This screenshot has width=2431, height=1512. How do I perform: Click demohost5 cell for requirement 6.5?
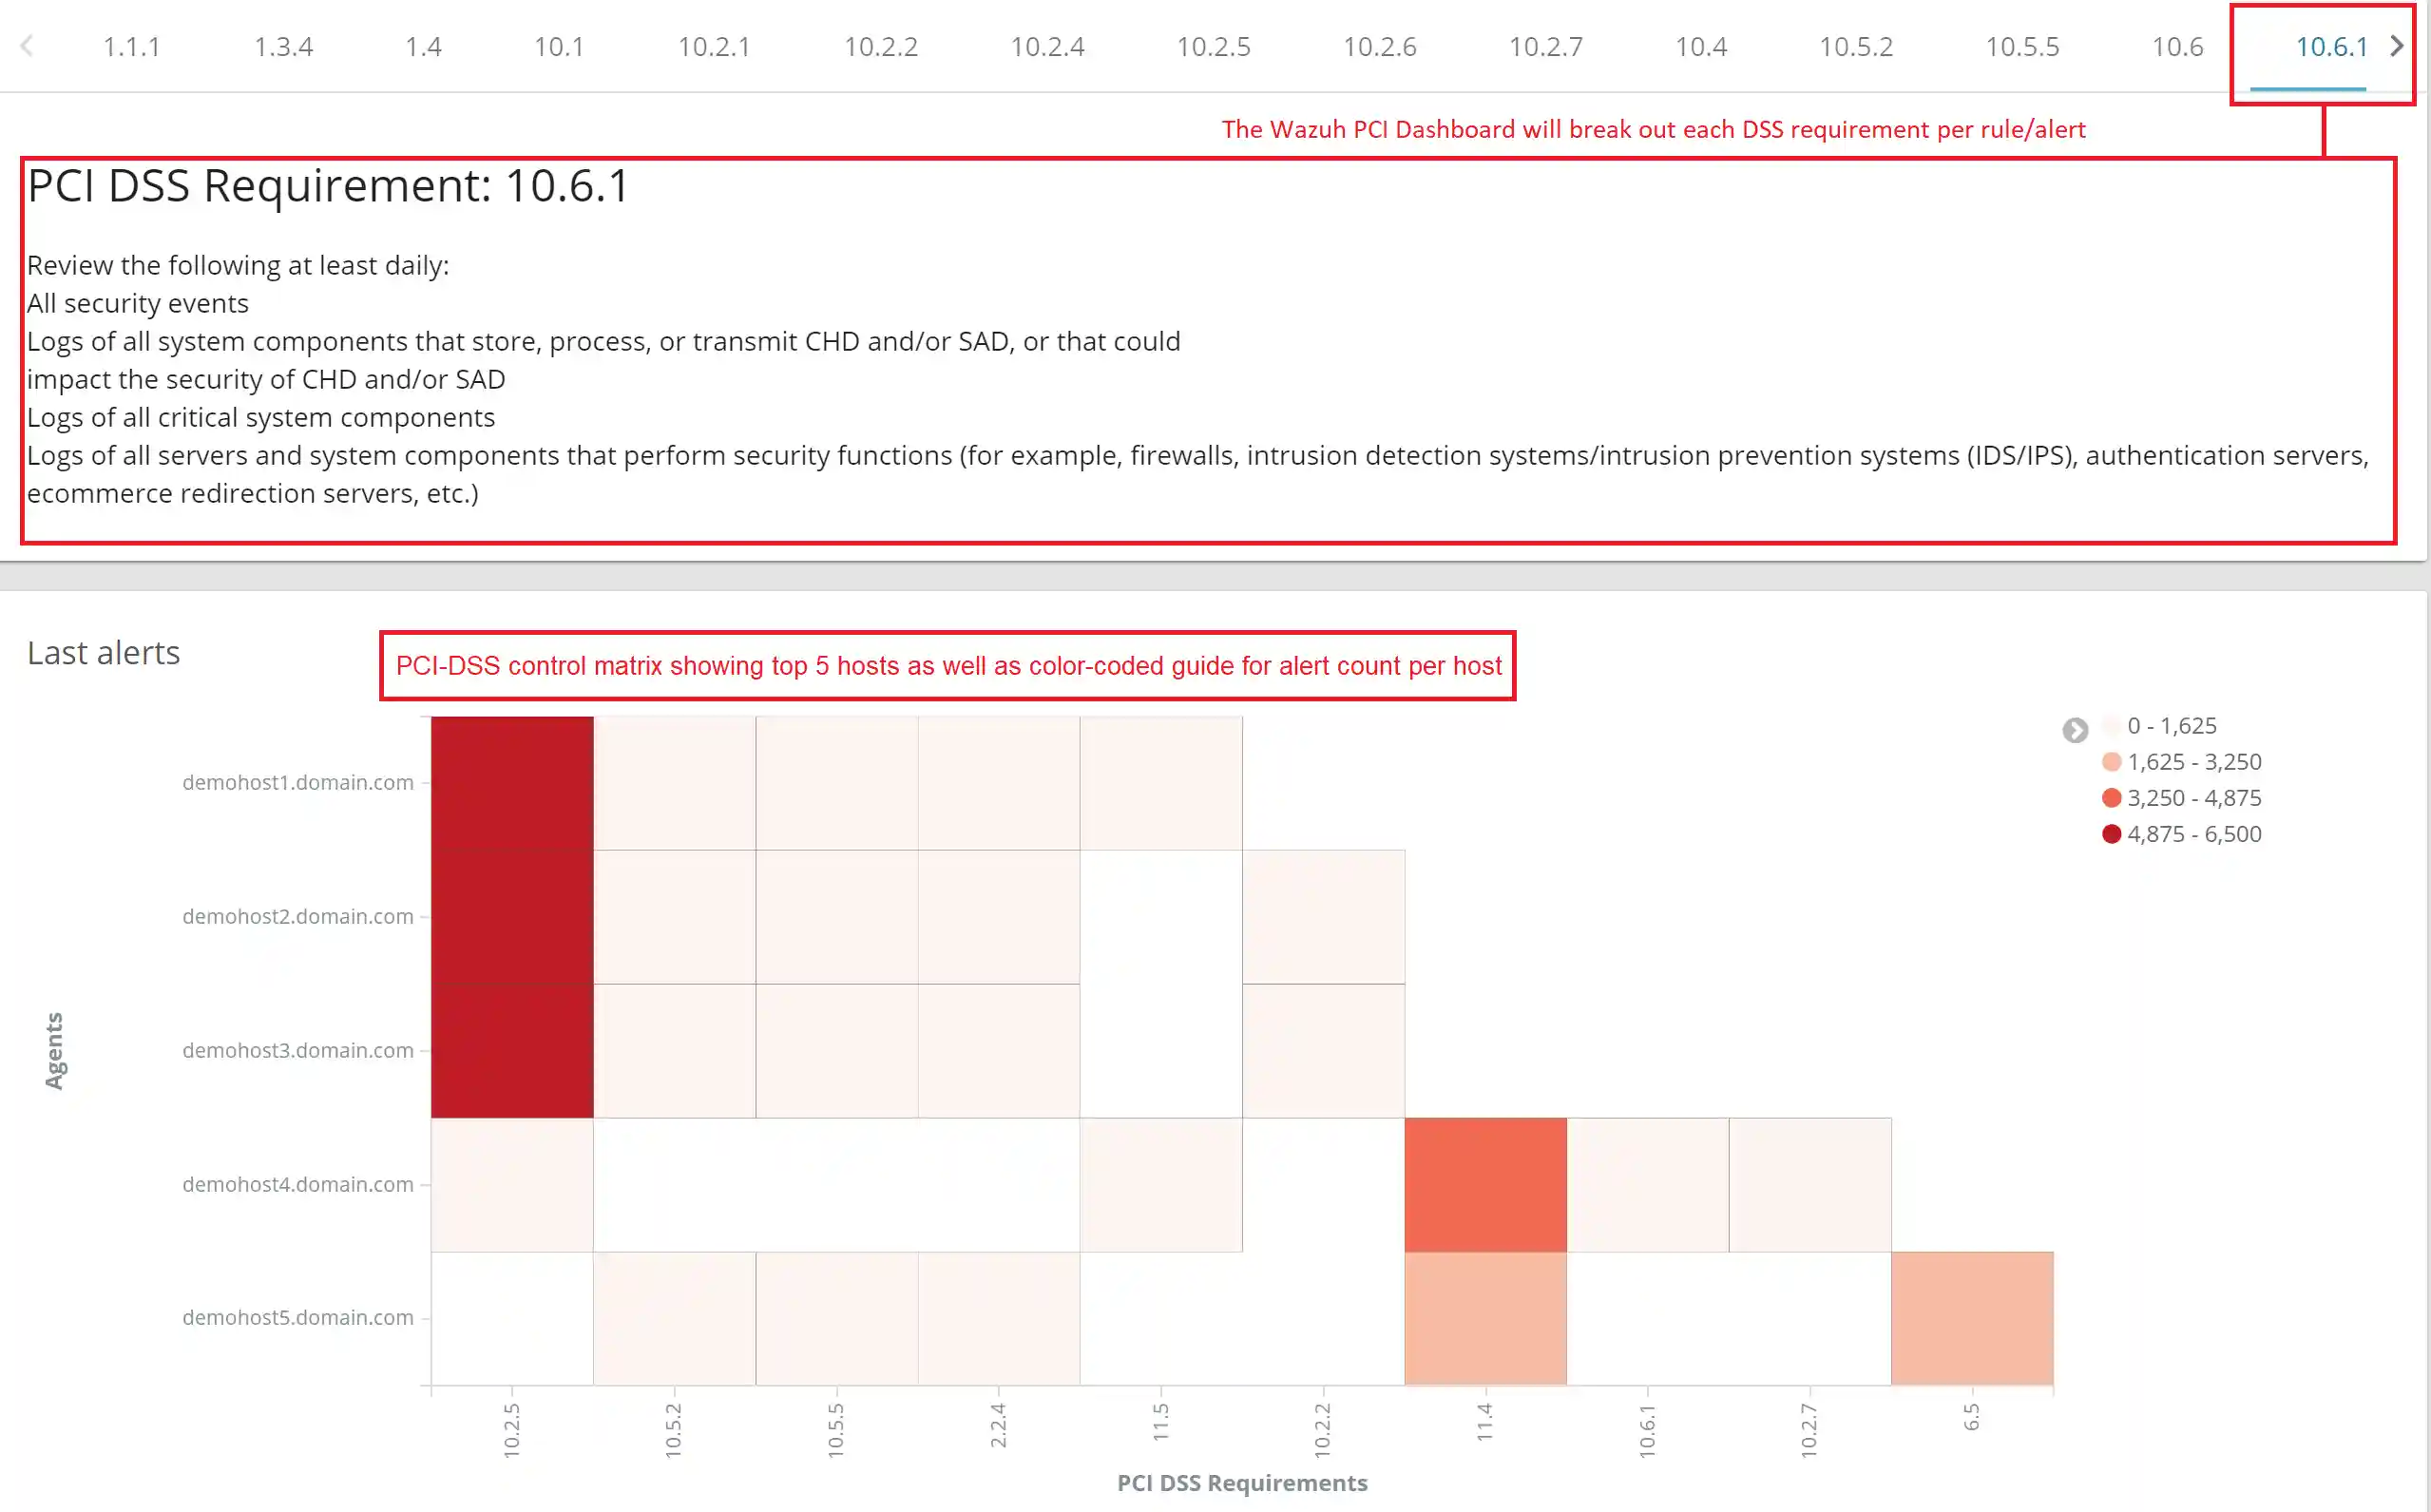1971,1318
